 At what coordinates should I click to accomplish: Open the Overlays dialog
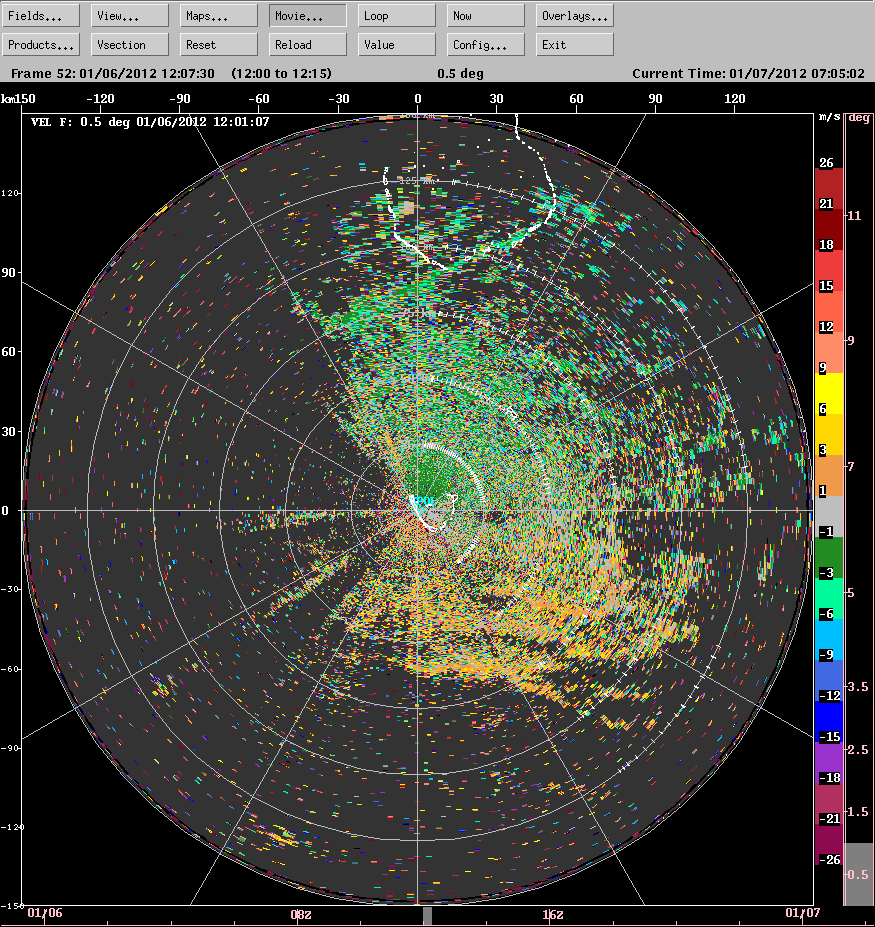point(573,14)
